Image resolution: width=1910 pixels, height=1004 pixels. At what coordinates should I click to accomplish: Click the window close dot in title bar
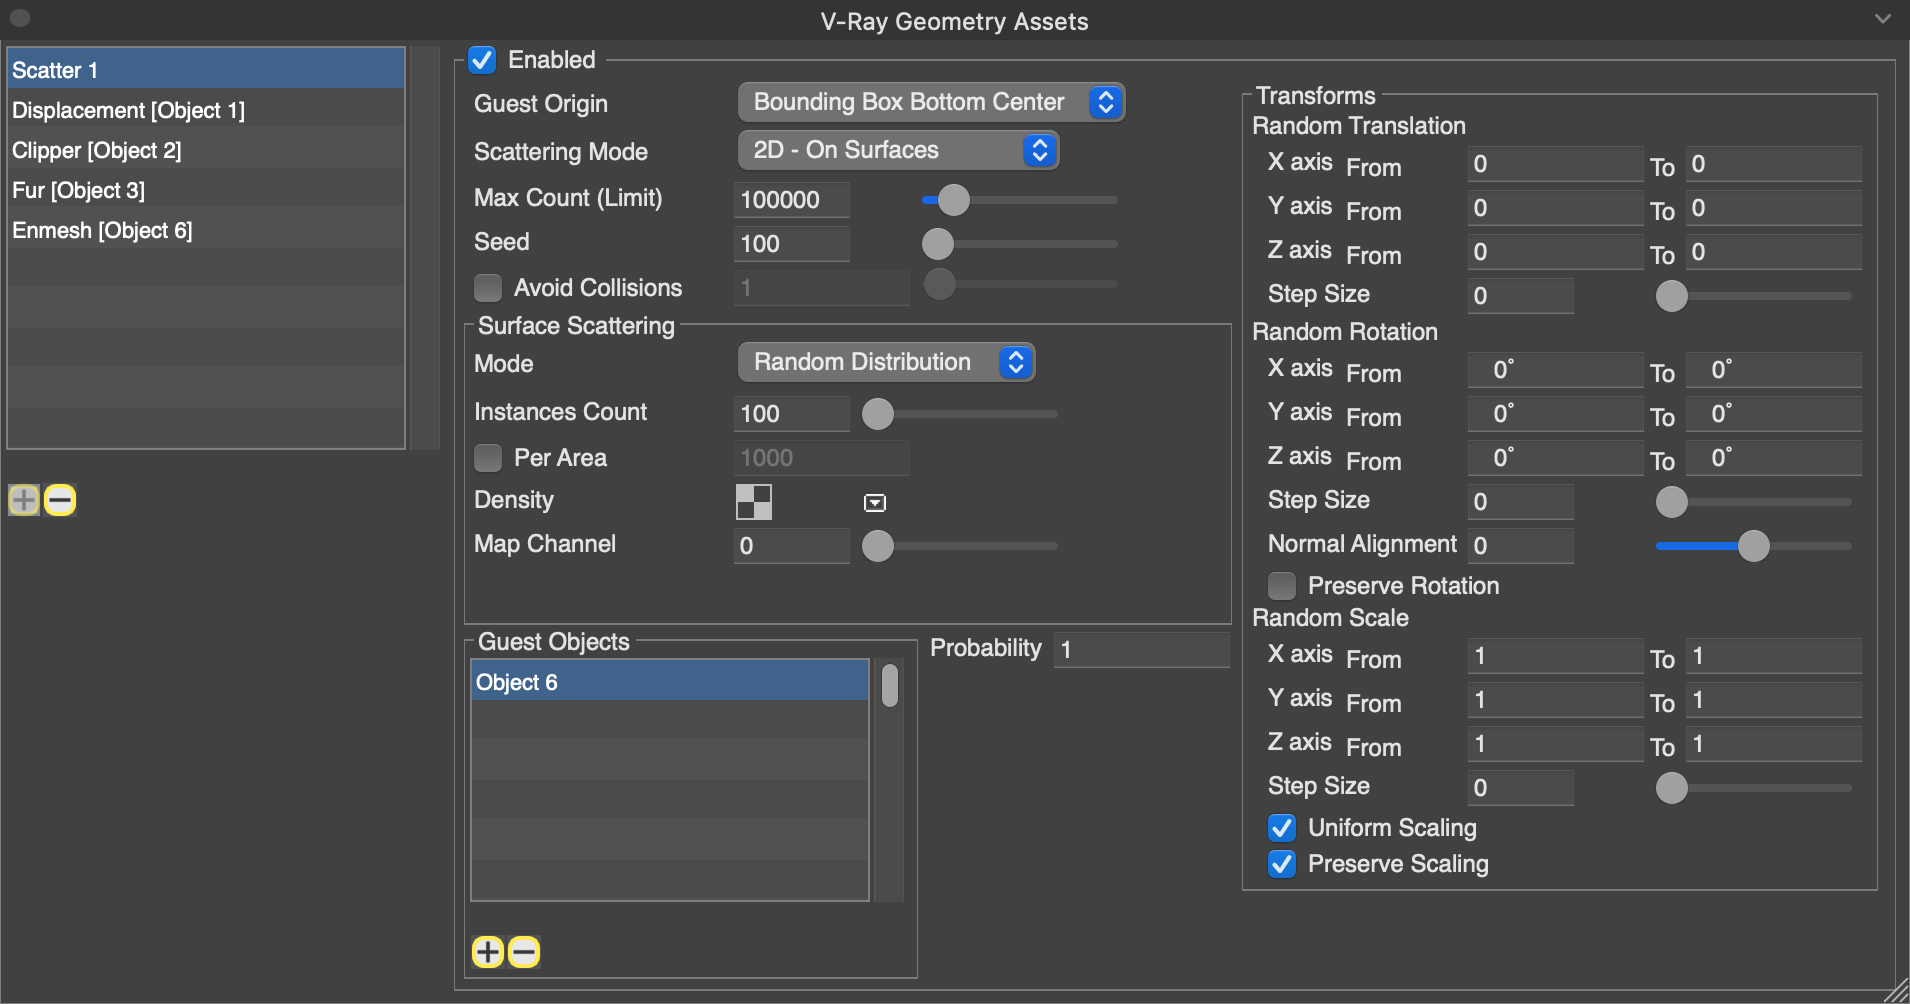tap(19, 18)
